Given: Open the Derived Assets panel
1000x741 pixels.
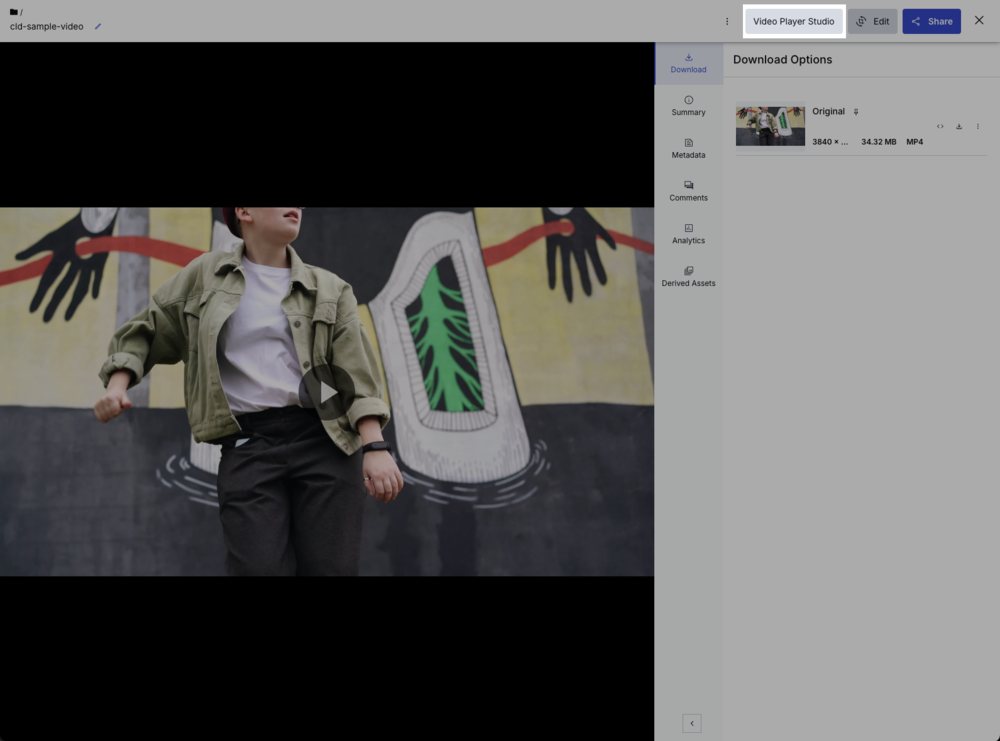Looking at the screenshot, I should click(x=688, y=276).
